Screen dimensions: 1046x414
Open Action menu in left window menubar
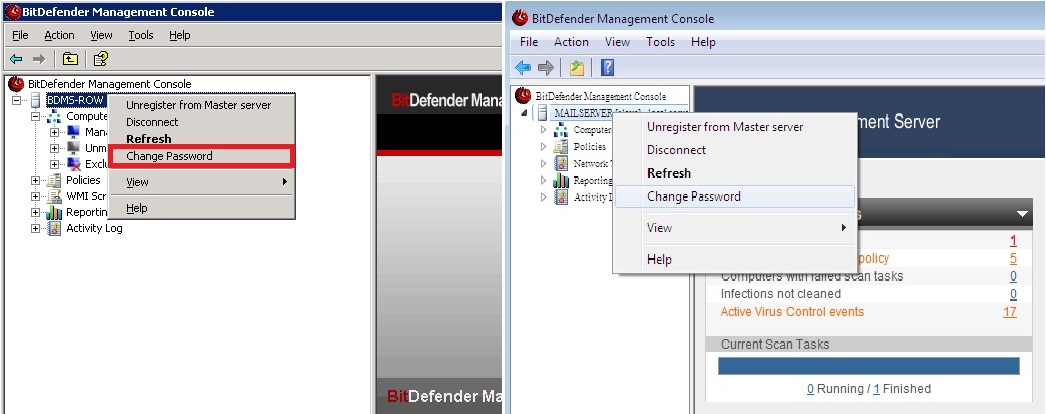[59, 35]
